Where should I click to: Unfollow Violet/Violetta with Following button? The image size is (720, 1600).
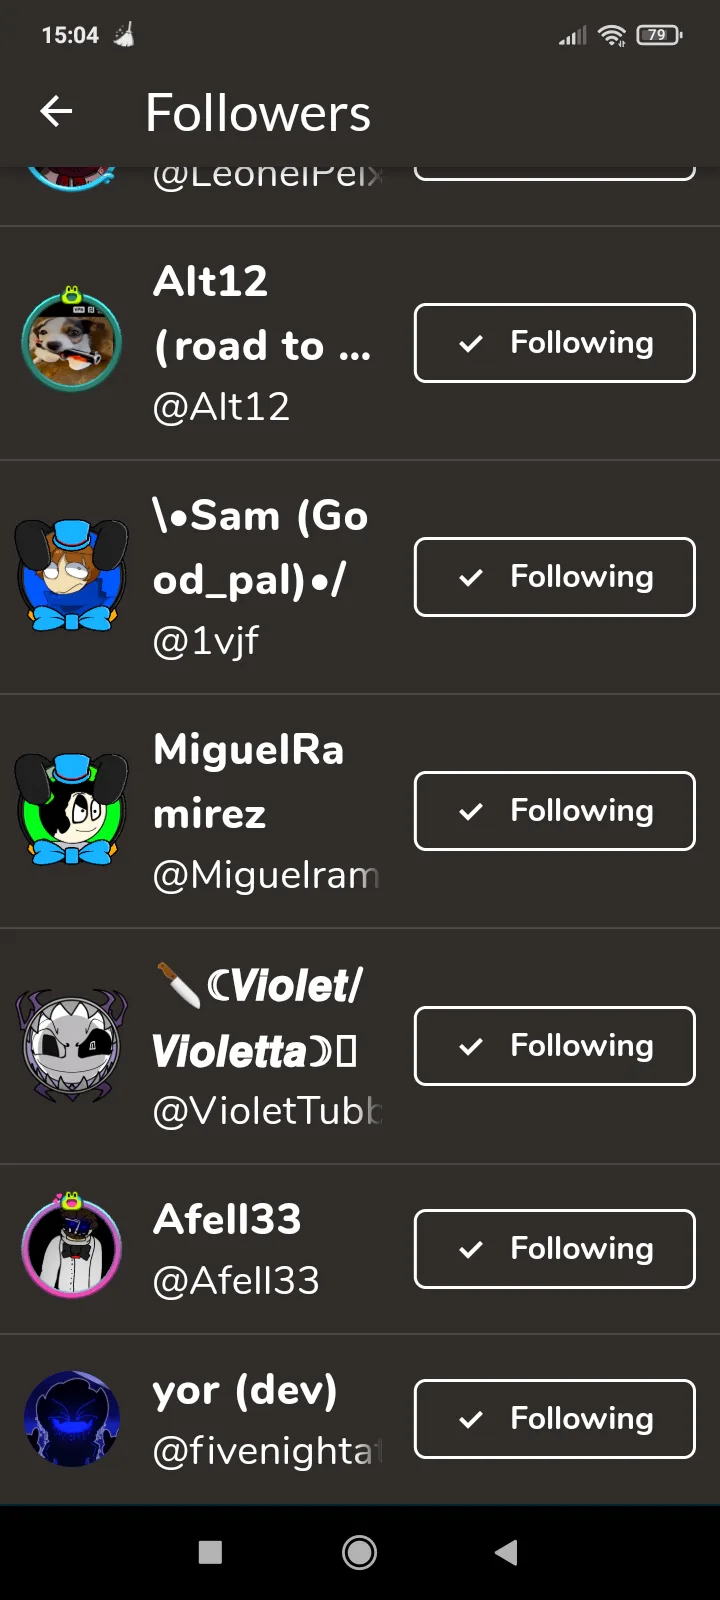coord(555,1046)
